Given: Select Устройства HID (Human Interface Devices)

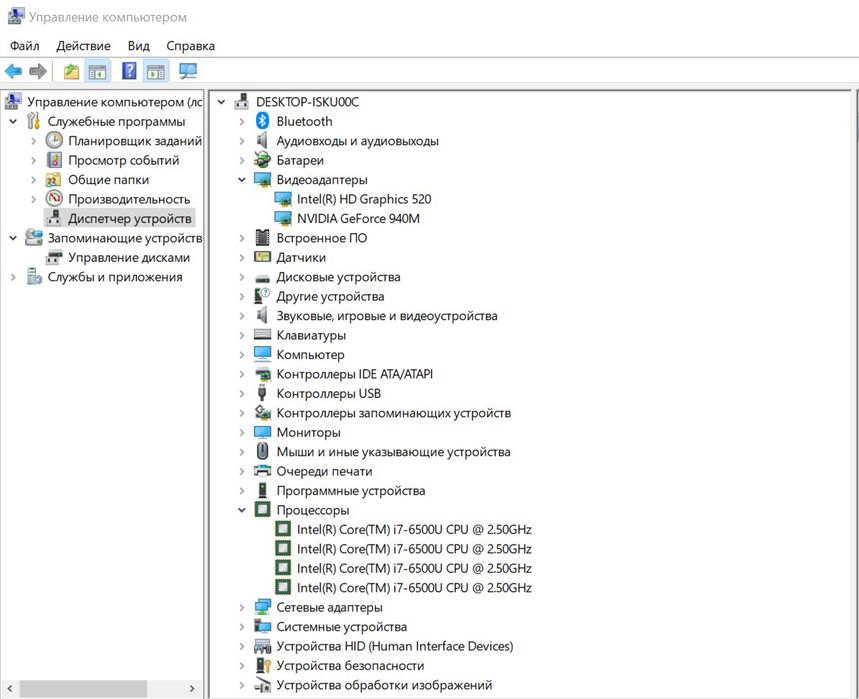Looking at the screenshot, I should tap(394, 646).
